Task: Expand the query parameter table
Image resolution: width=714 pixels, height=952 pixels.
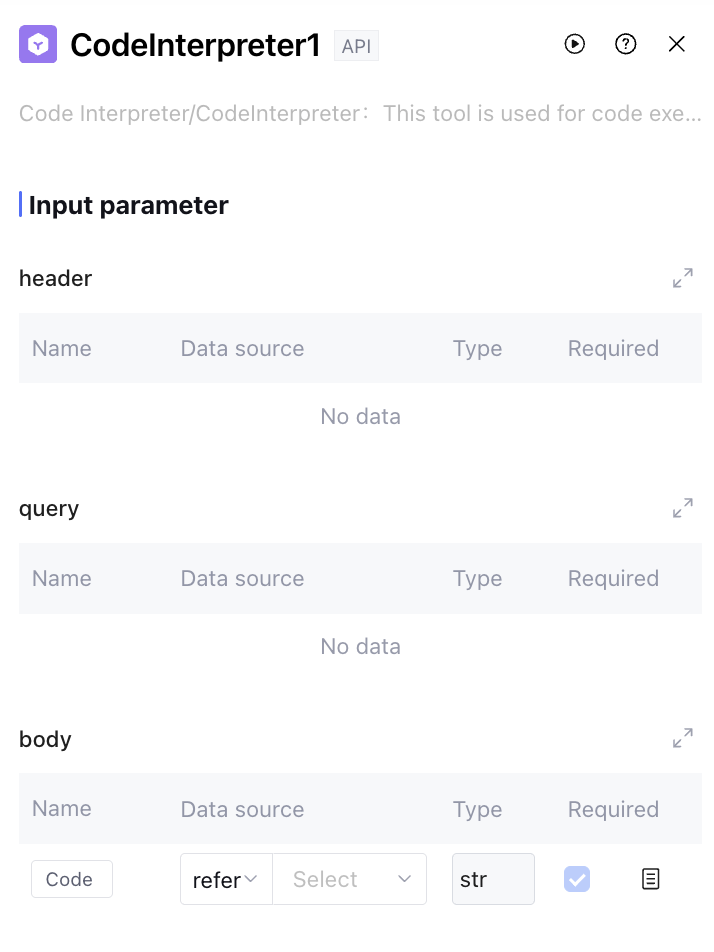Action: 683,508
